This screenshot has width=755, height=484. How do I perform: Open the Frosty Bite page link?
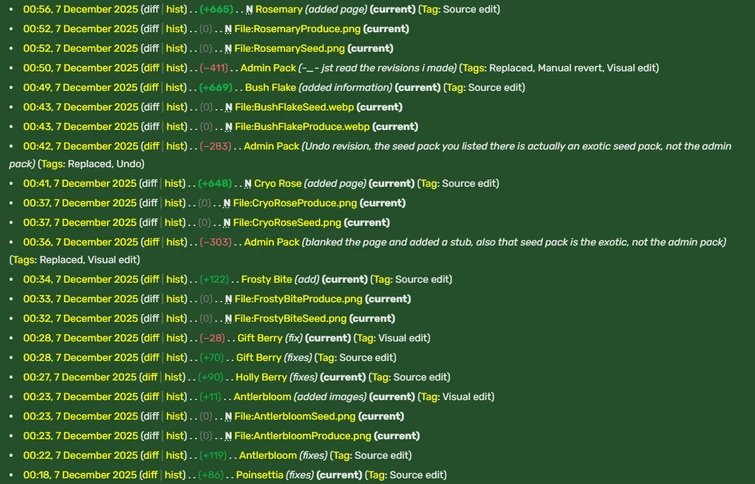(267, 279)
